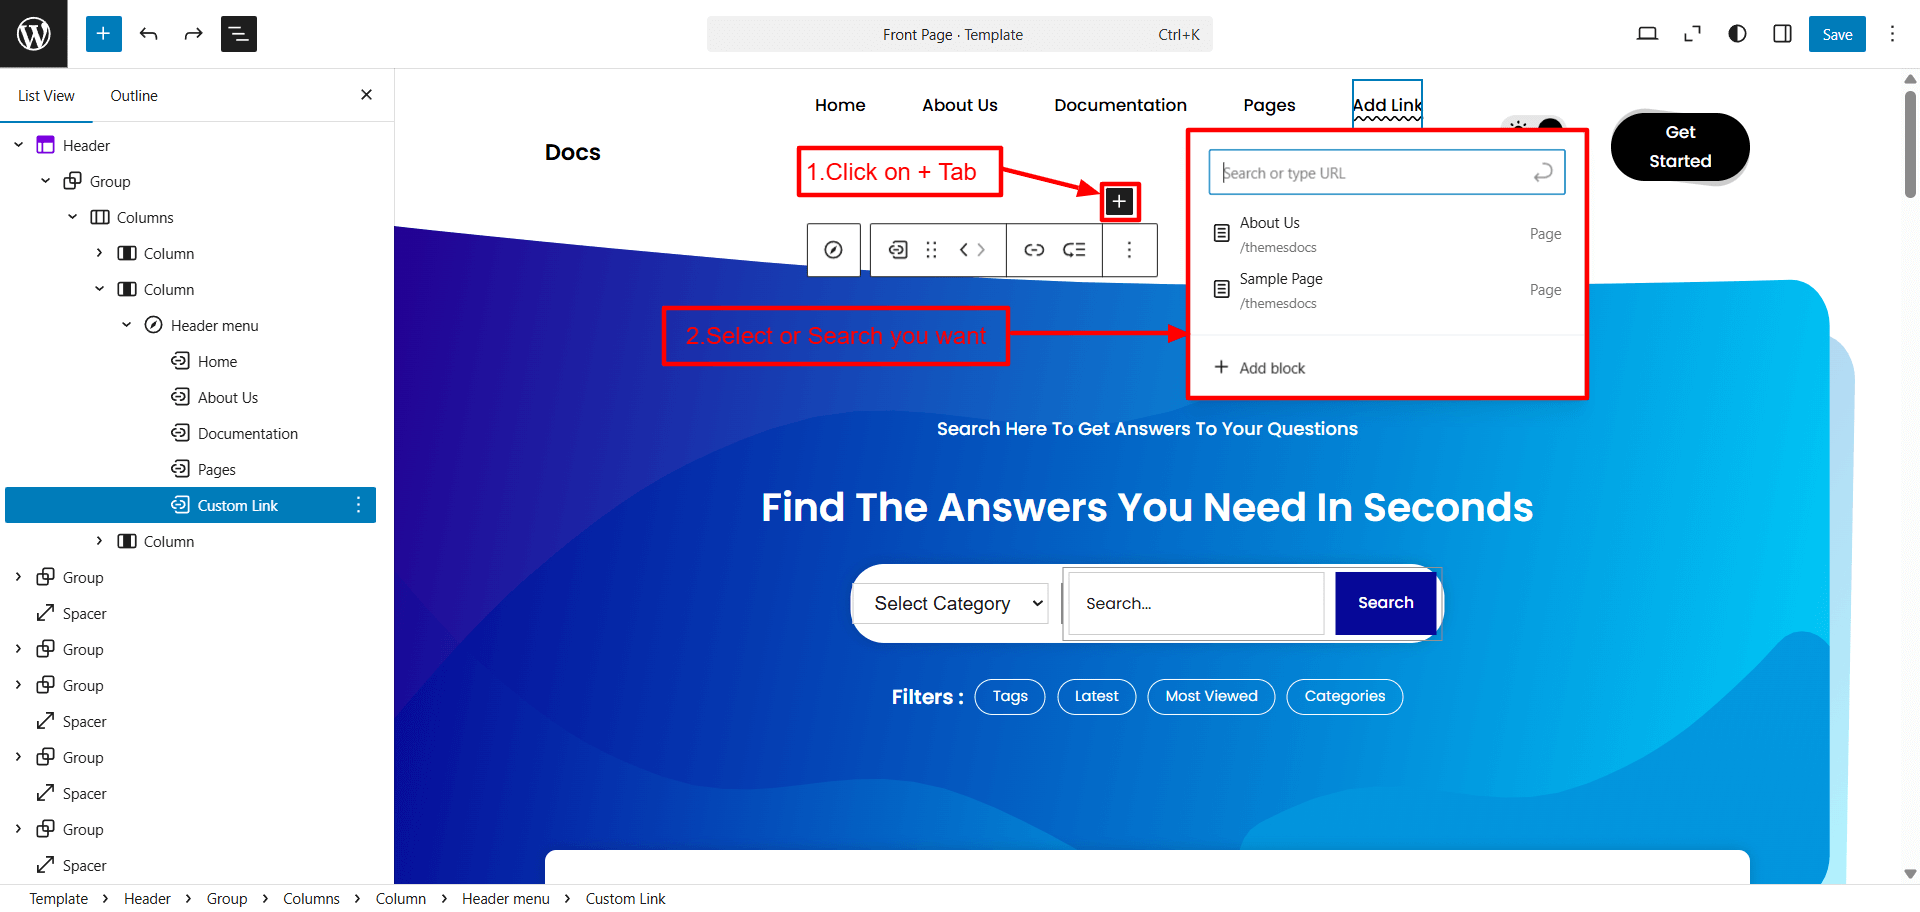Toggle the Settings sidebar panel icon

1782,34
